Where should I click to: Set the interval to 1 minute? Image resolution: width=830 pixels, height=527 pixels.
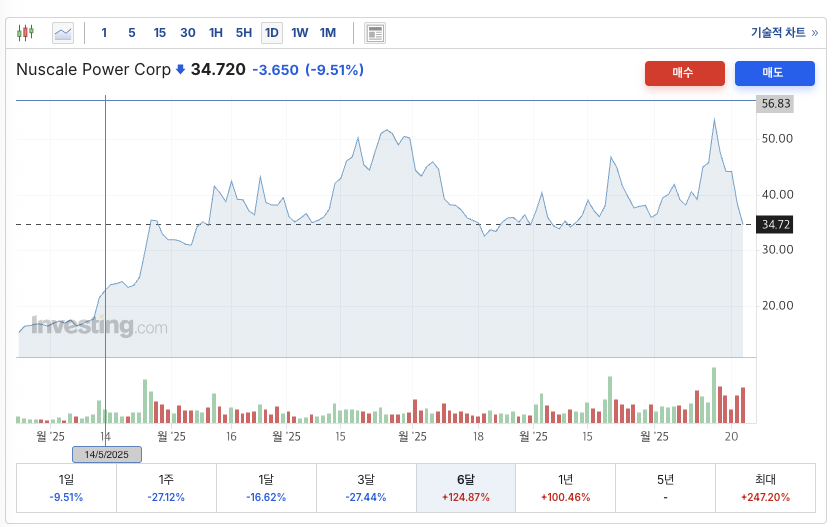pos(104,33)
